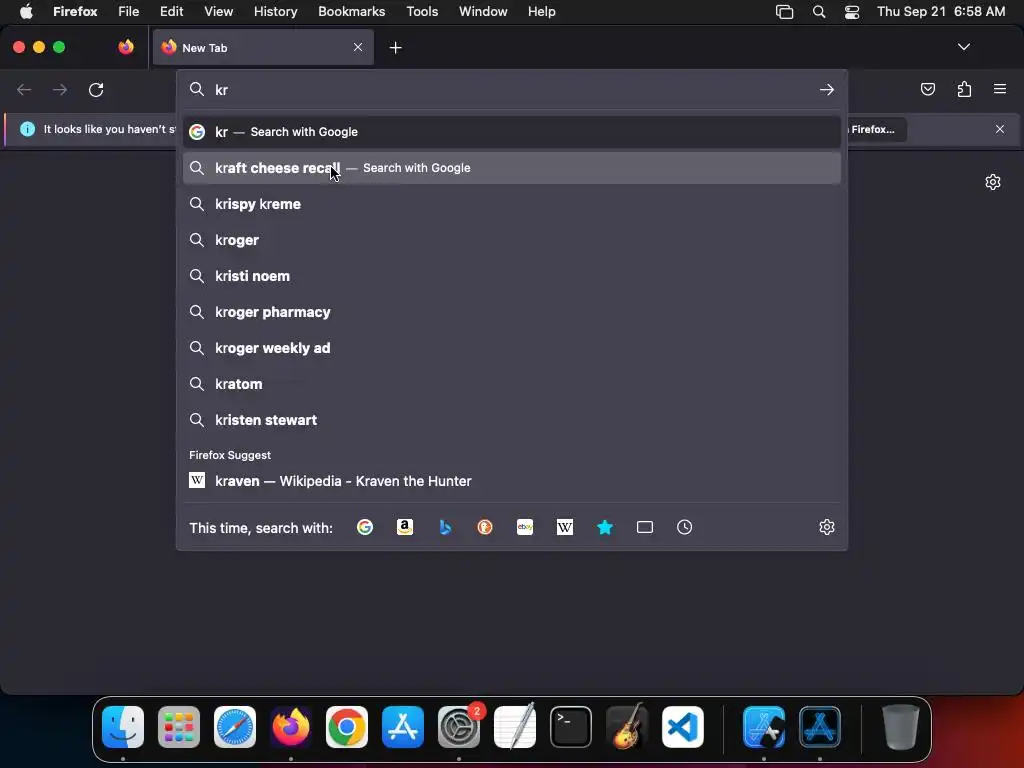Open the View menu
The height and width of the screenshot is (768, 1024).
(218, 11)
